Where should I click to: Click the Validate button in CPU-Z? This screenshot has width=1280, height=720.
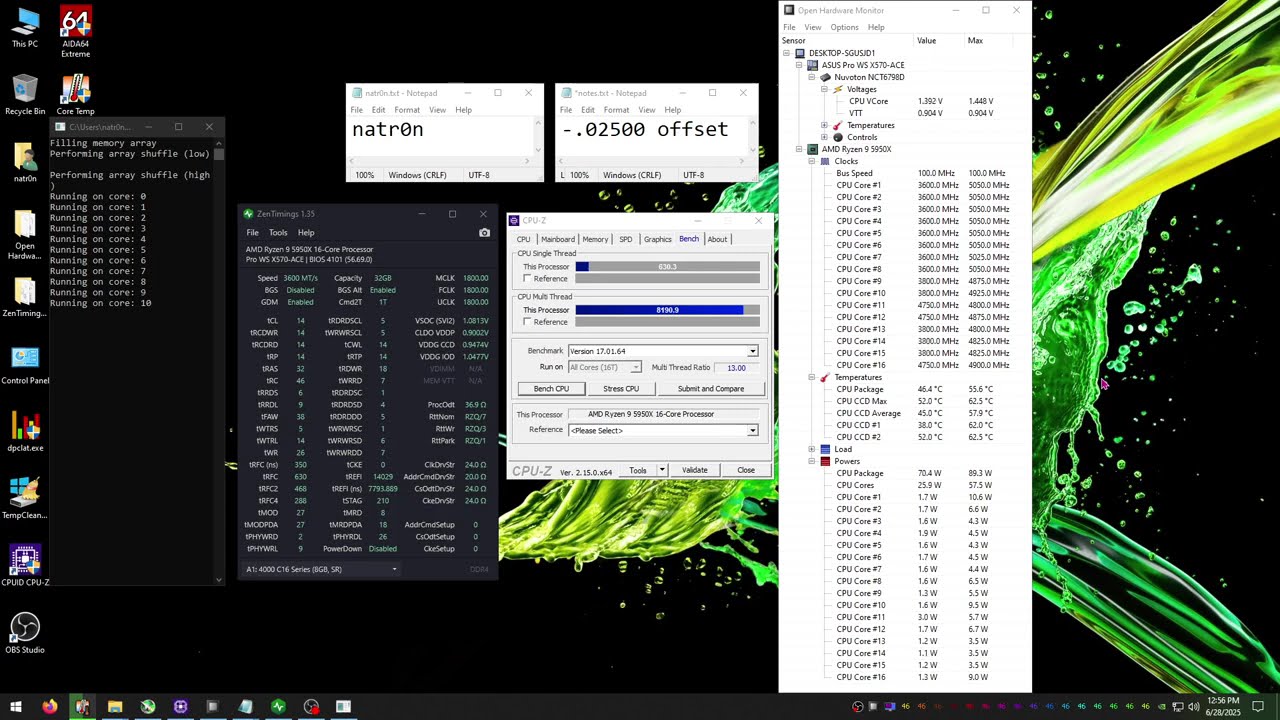tap(694, 470)
